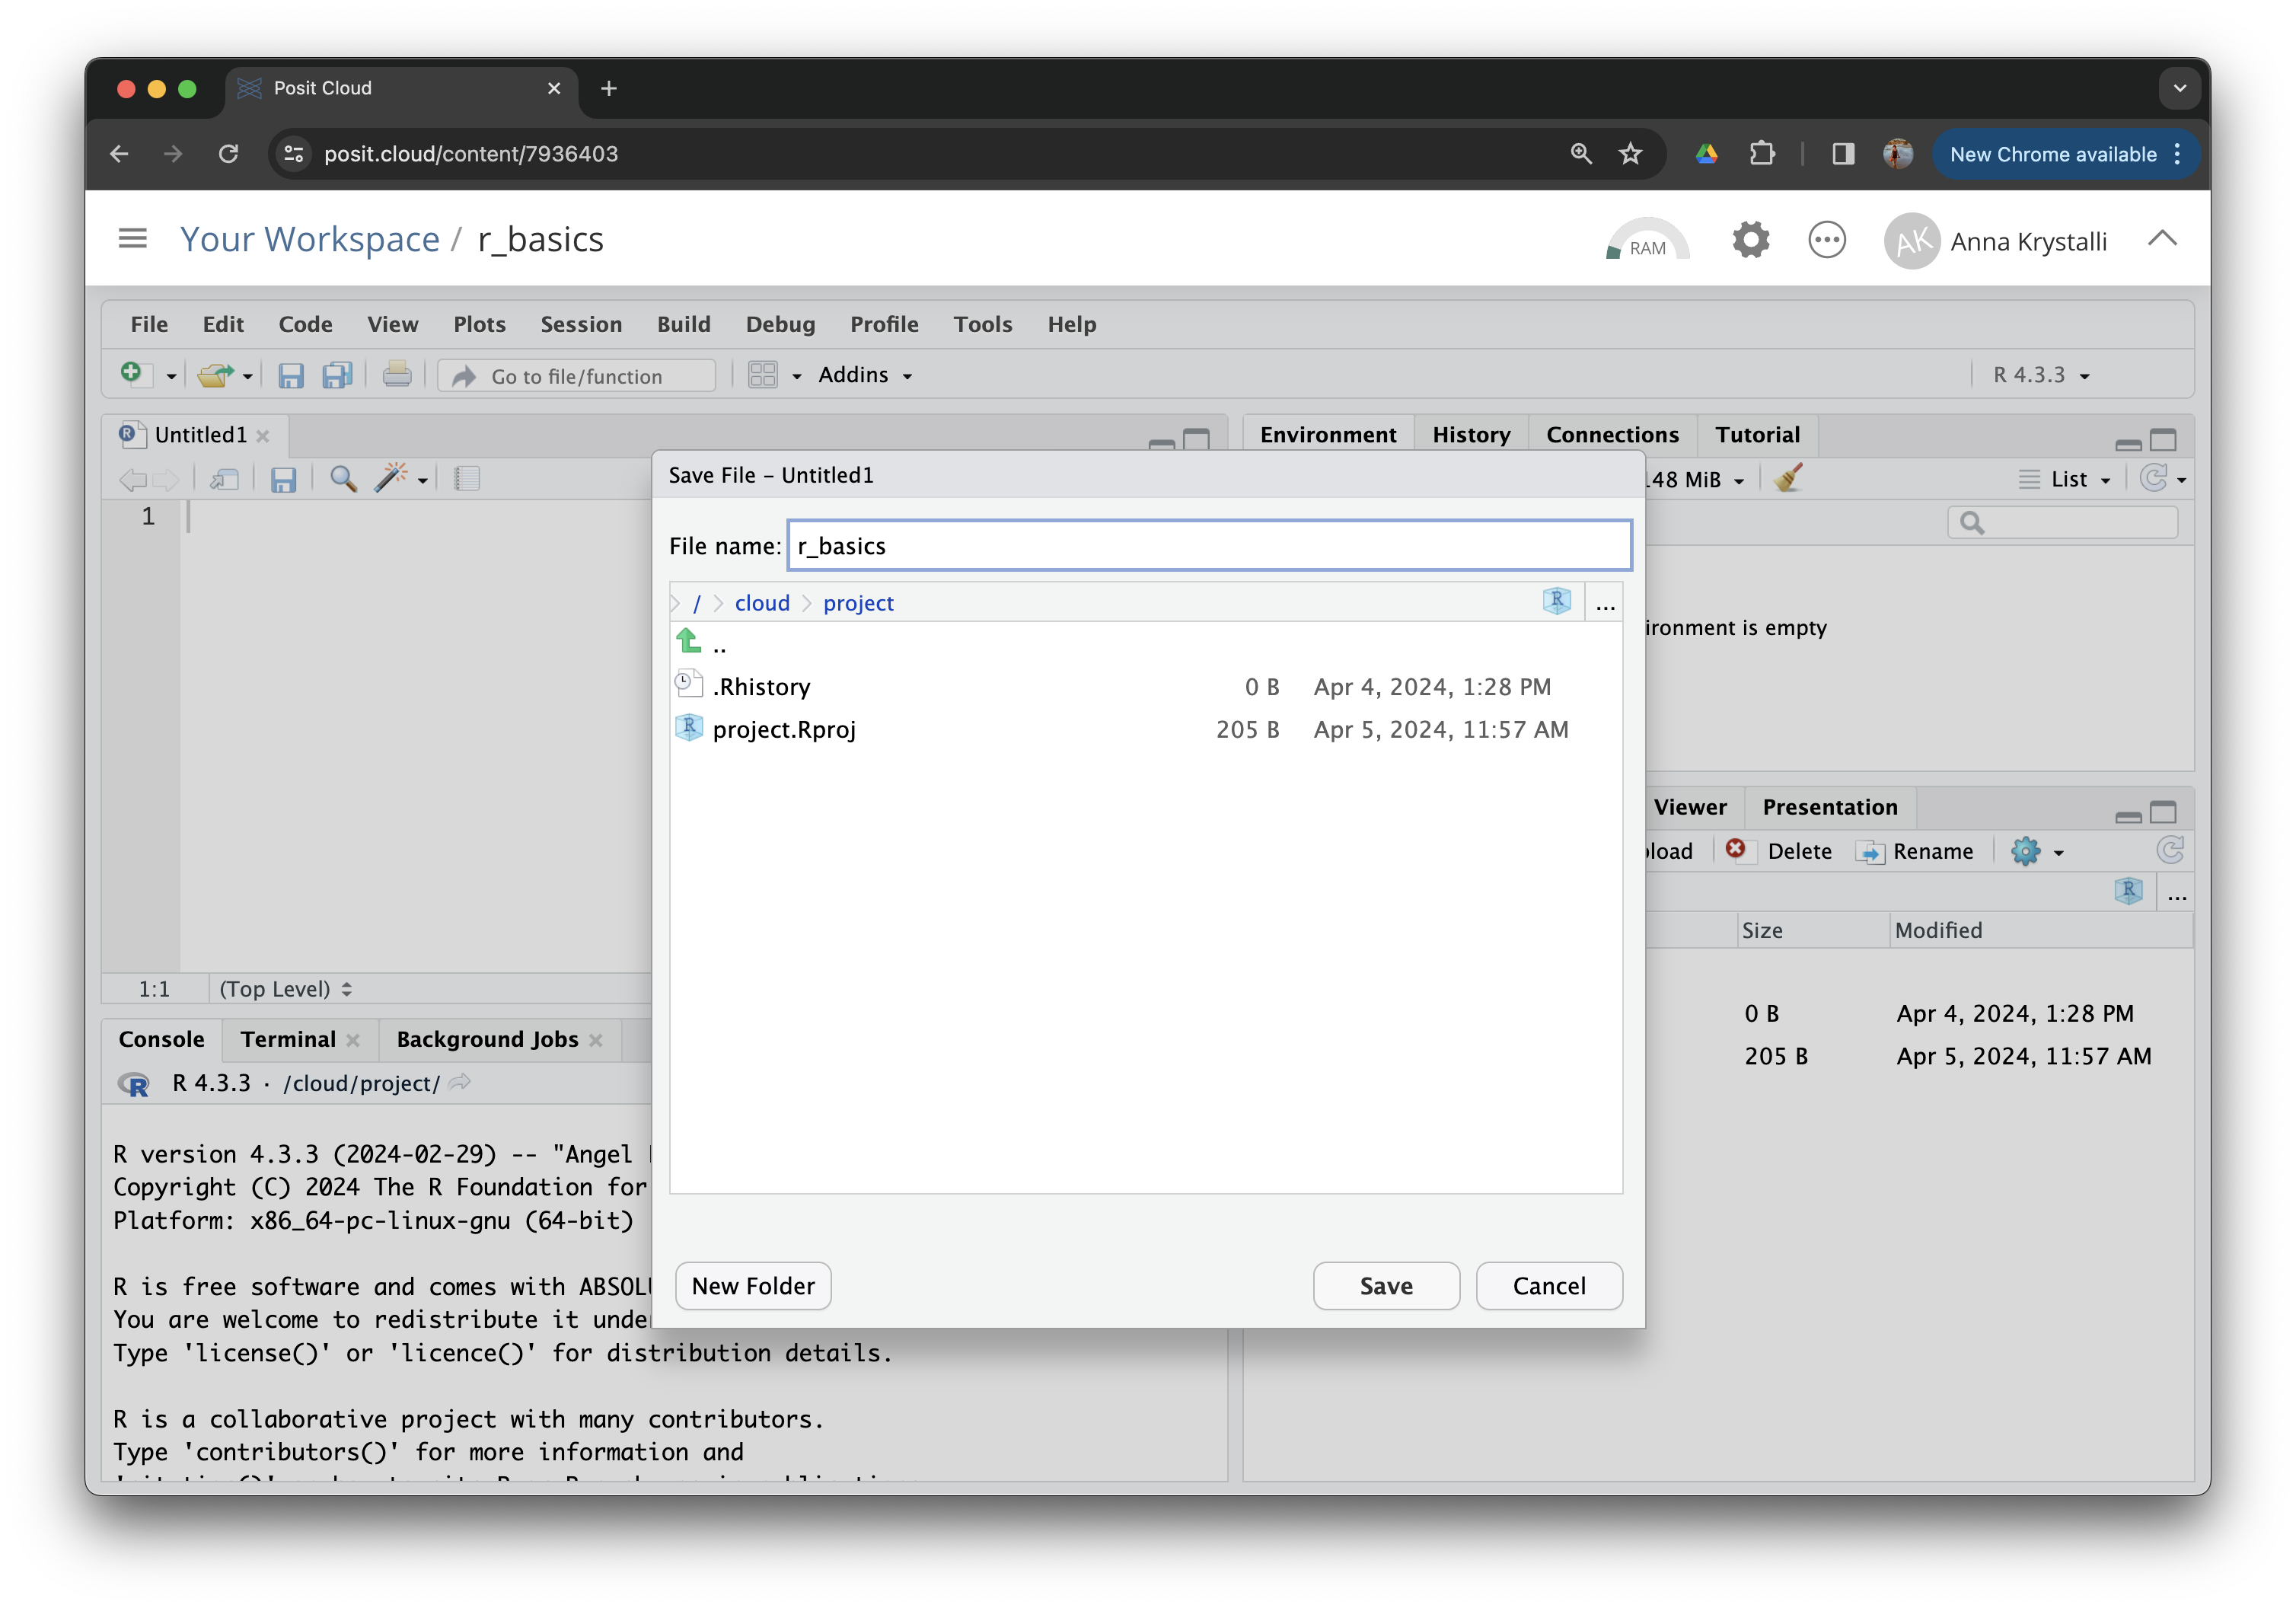Click the Cancel button

coord(1549,1286)
